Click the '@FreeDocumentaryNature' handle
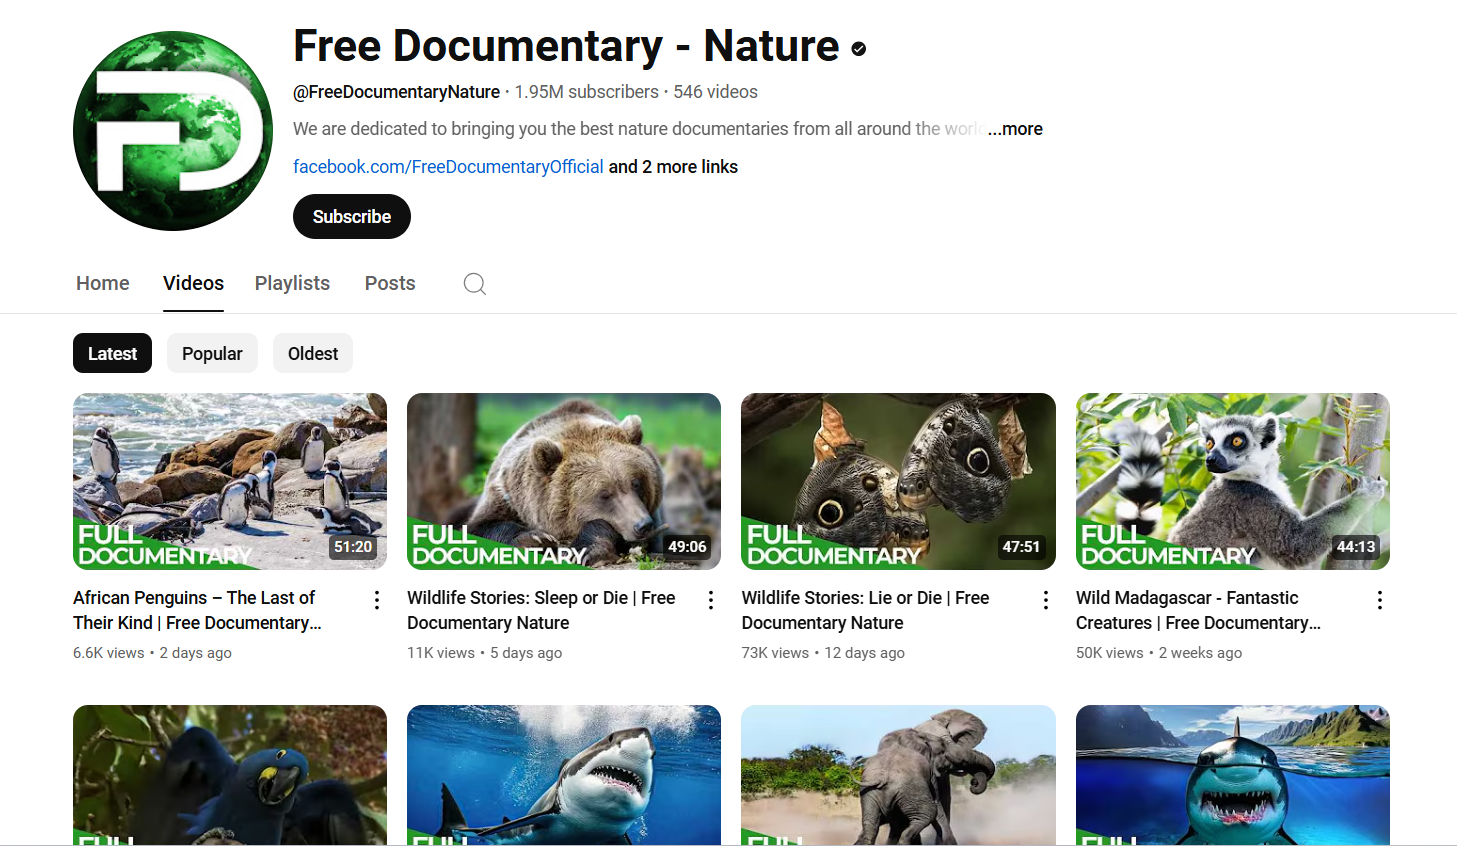The width and height of the screenshot is (1457, 846). [x=396, y=92]
